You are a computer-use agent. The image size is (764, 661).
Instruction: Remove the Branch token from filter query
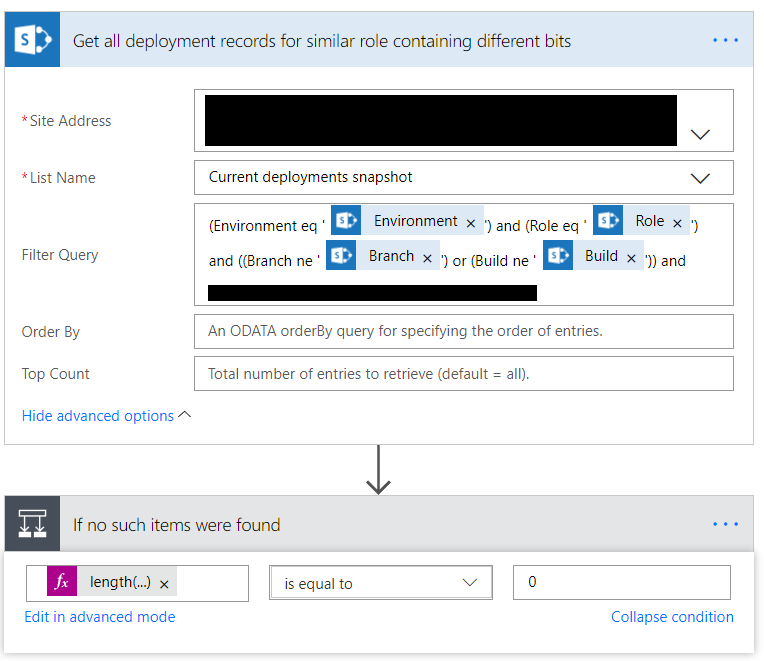[427, 259]
